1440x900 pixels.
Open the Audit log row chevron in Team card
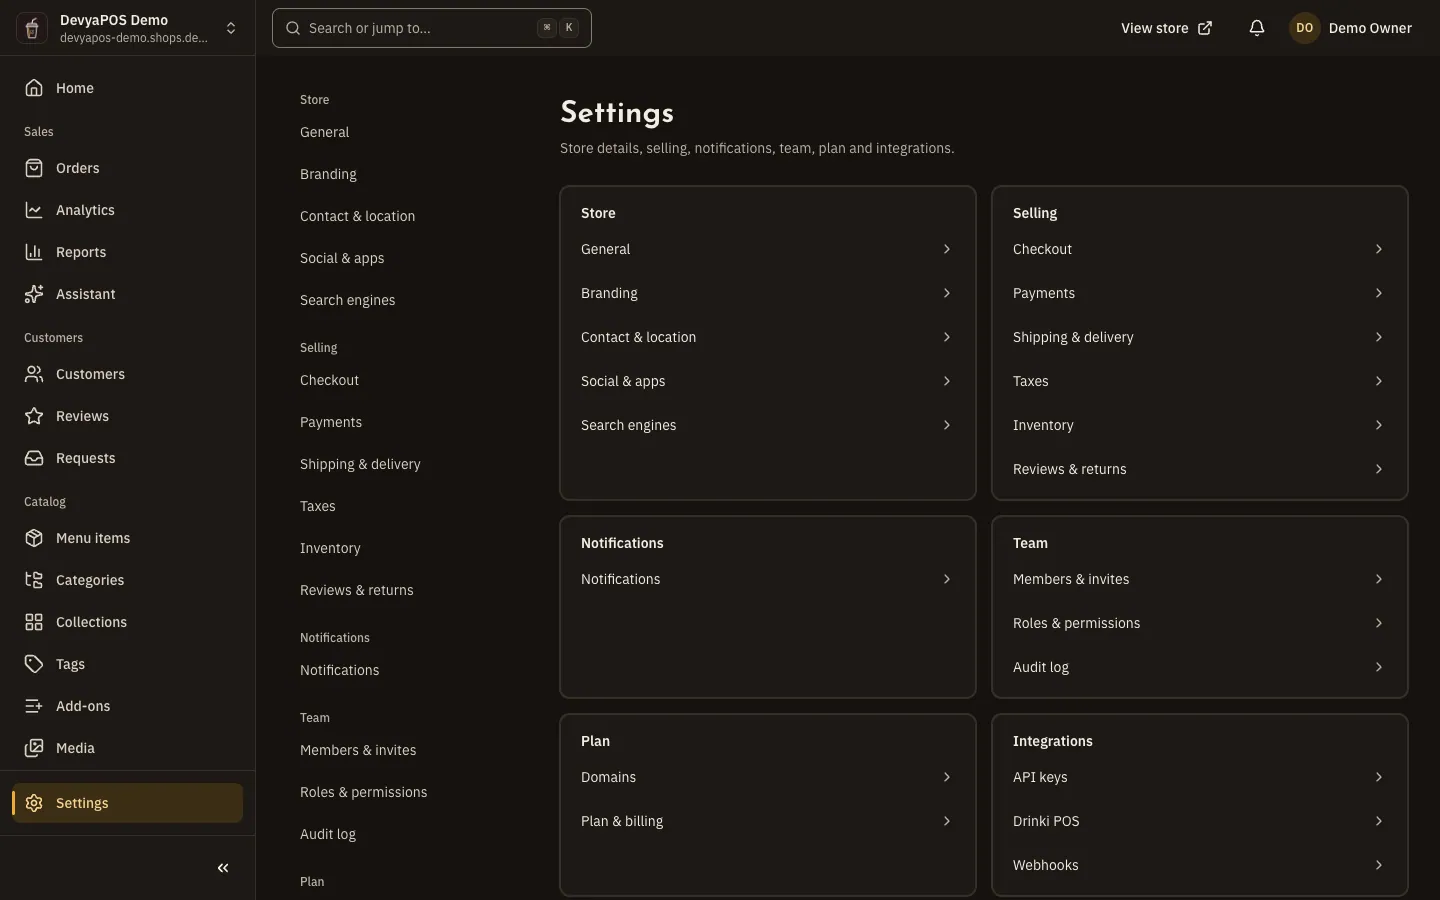click(1378, 667)
